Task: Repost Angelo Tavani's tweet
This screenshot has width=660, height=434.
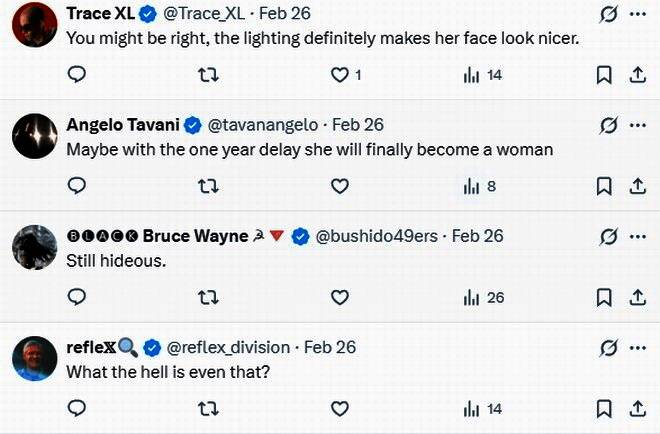Action: pyautogui.click(x=209, y=186)
